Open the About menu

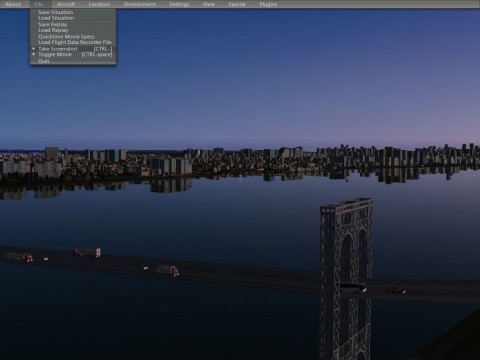[x=13, y=4]
